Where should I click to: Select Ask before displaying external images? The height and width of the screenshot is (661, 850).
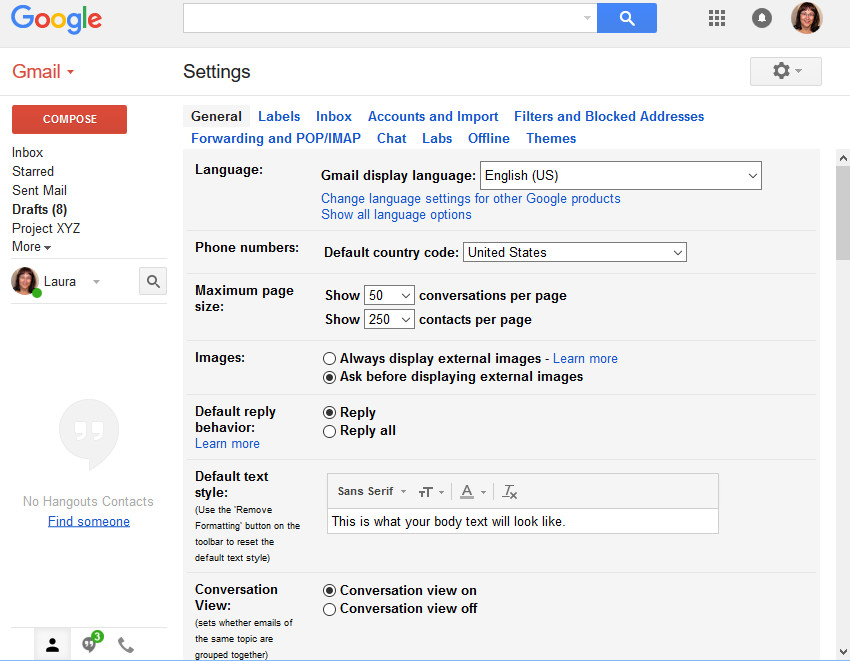329,377
